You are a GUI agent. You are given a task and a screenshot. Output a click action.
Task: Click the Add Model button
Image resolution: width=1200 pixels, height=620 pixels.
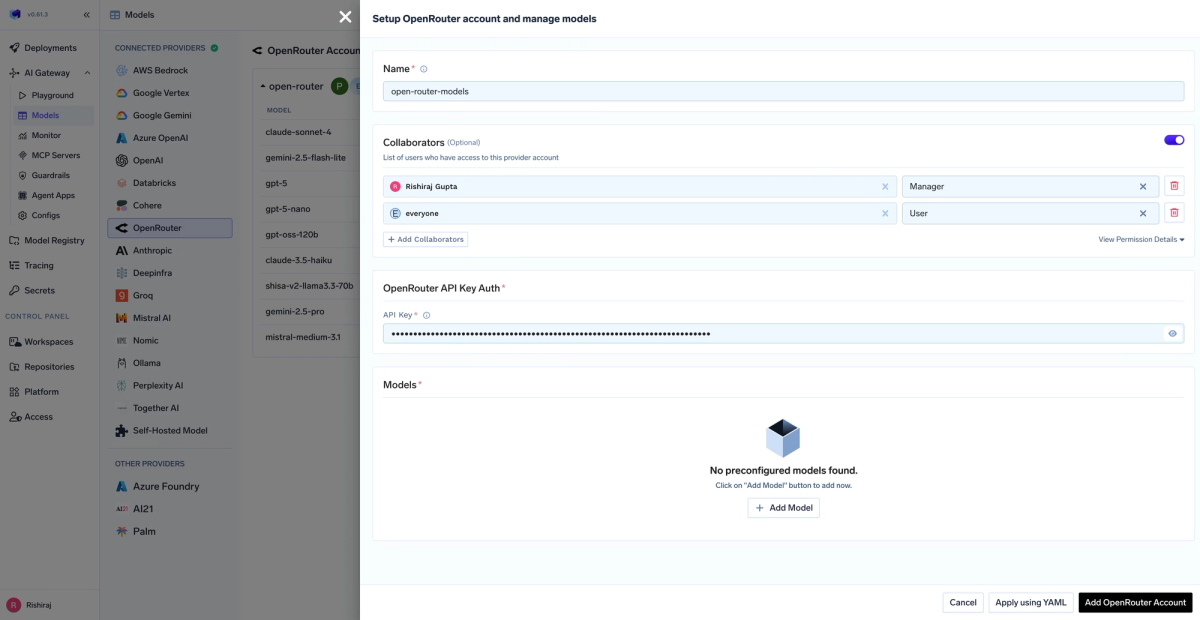click(784, 508)
